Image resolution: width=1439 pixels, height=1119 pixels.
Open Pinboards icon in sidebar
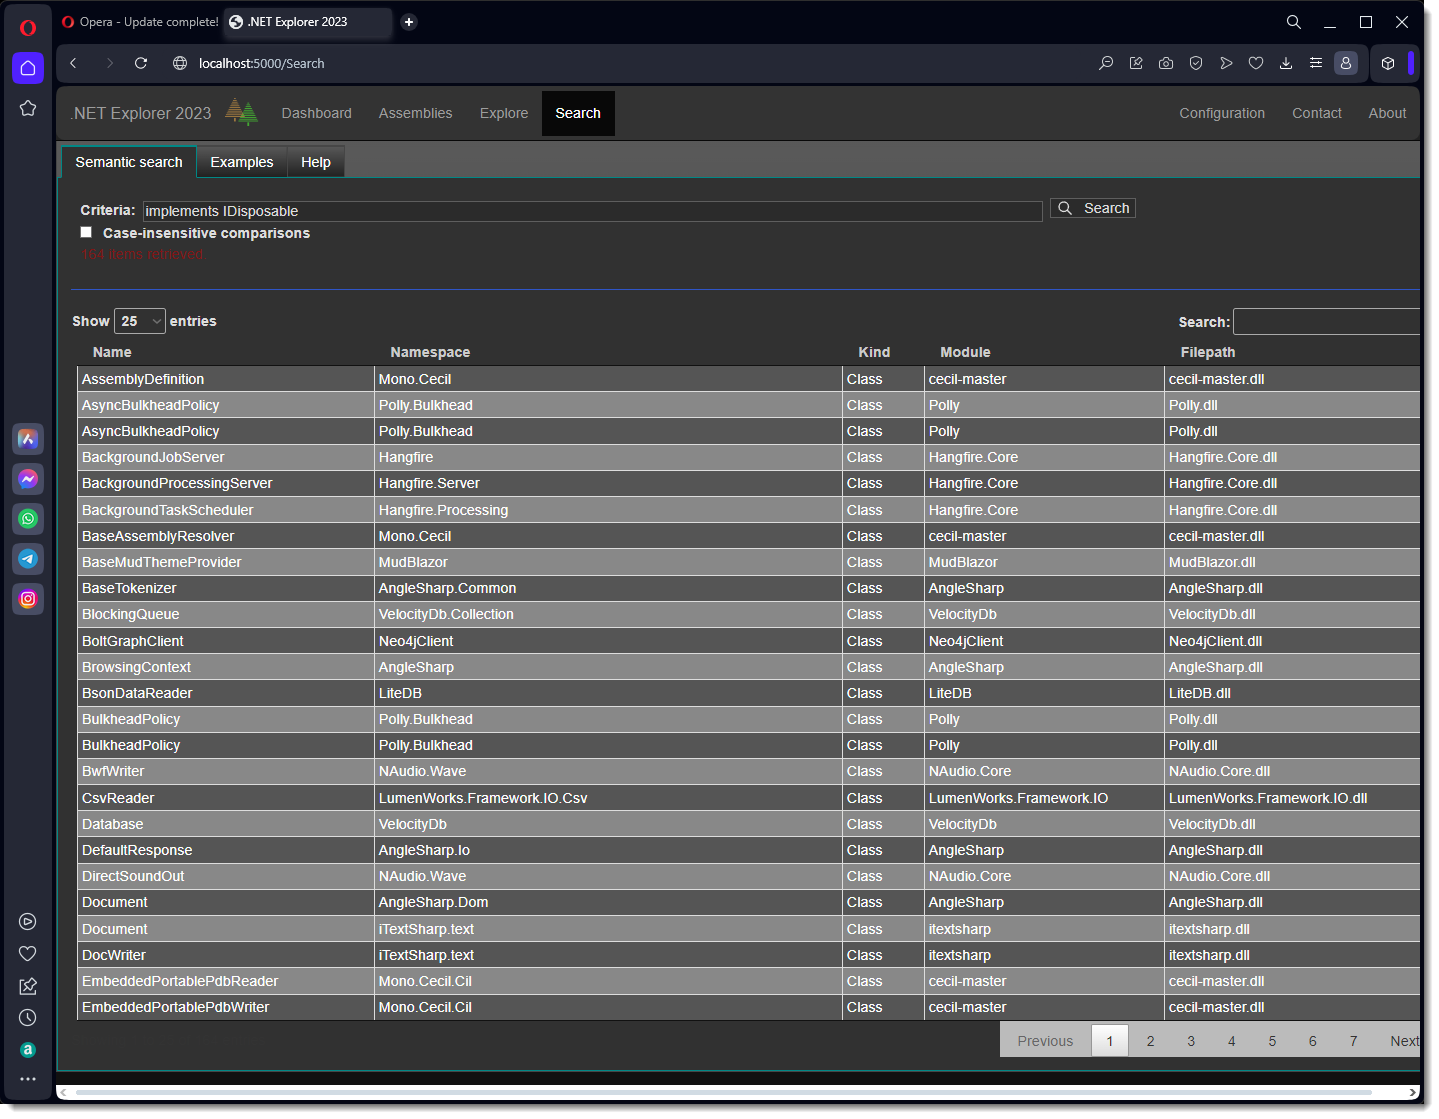pos(28,986)
